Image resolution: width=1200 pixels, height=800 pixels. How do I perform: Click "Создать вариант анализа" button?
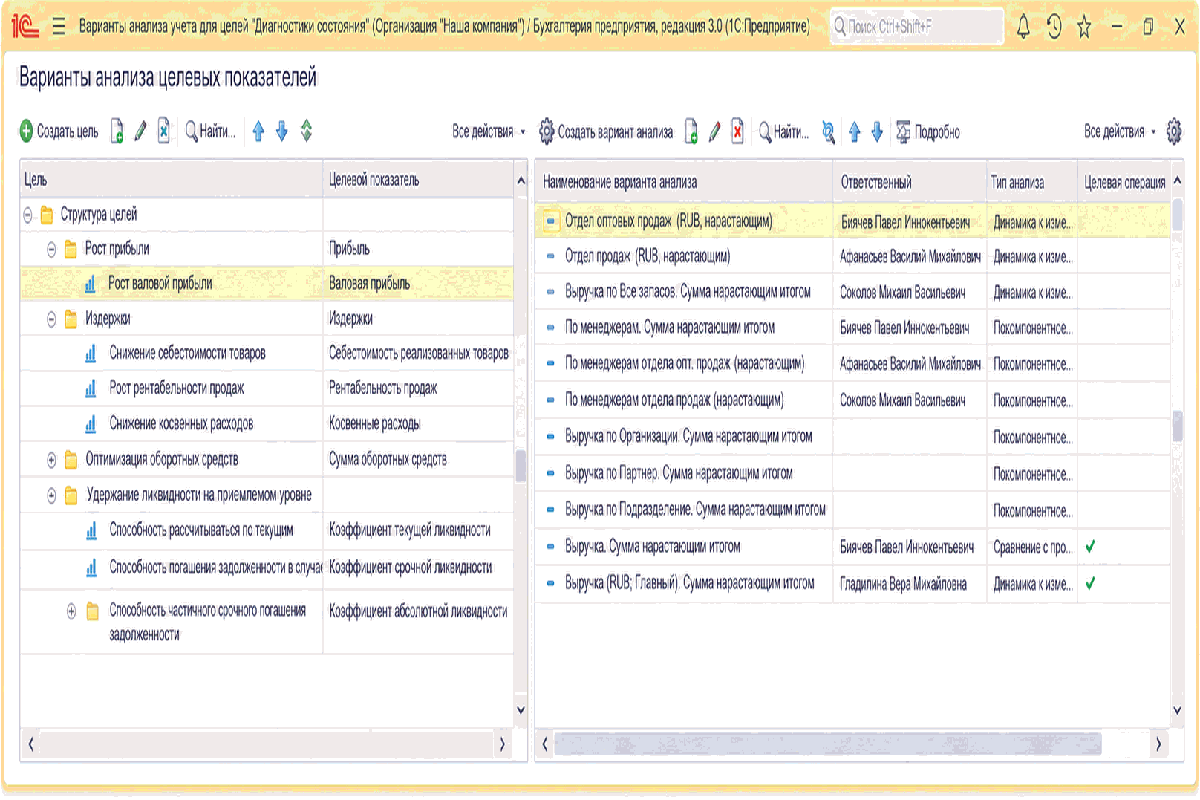point(606,131)
